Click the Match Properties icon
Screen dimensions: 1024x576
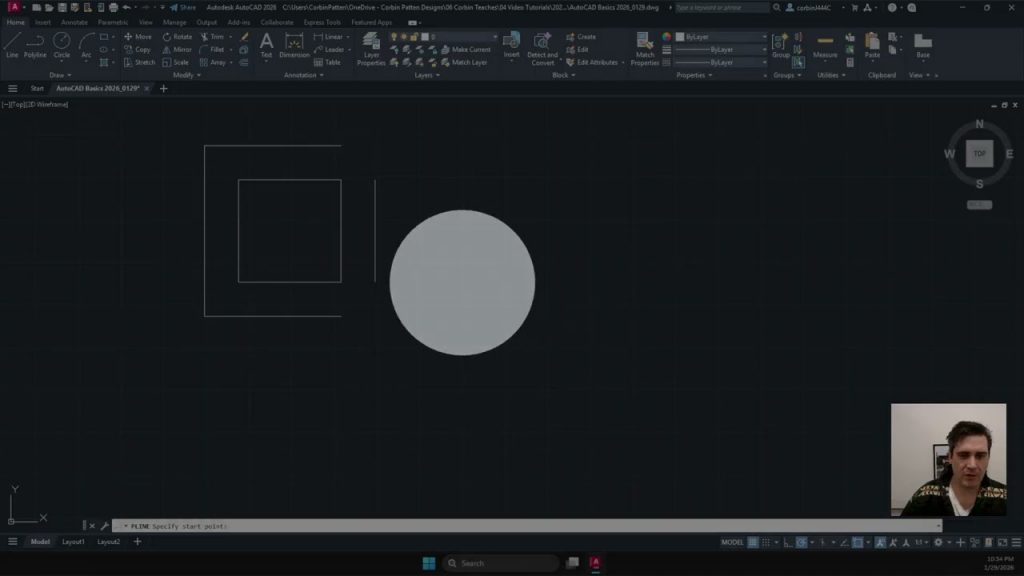pos(645,46)
